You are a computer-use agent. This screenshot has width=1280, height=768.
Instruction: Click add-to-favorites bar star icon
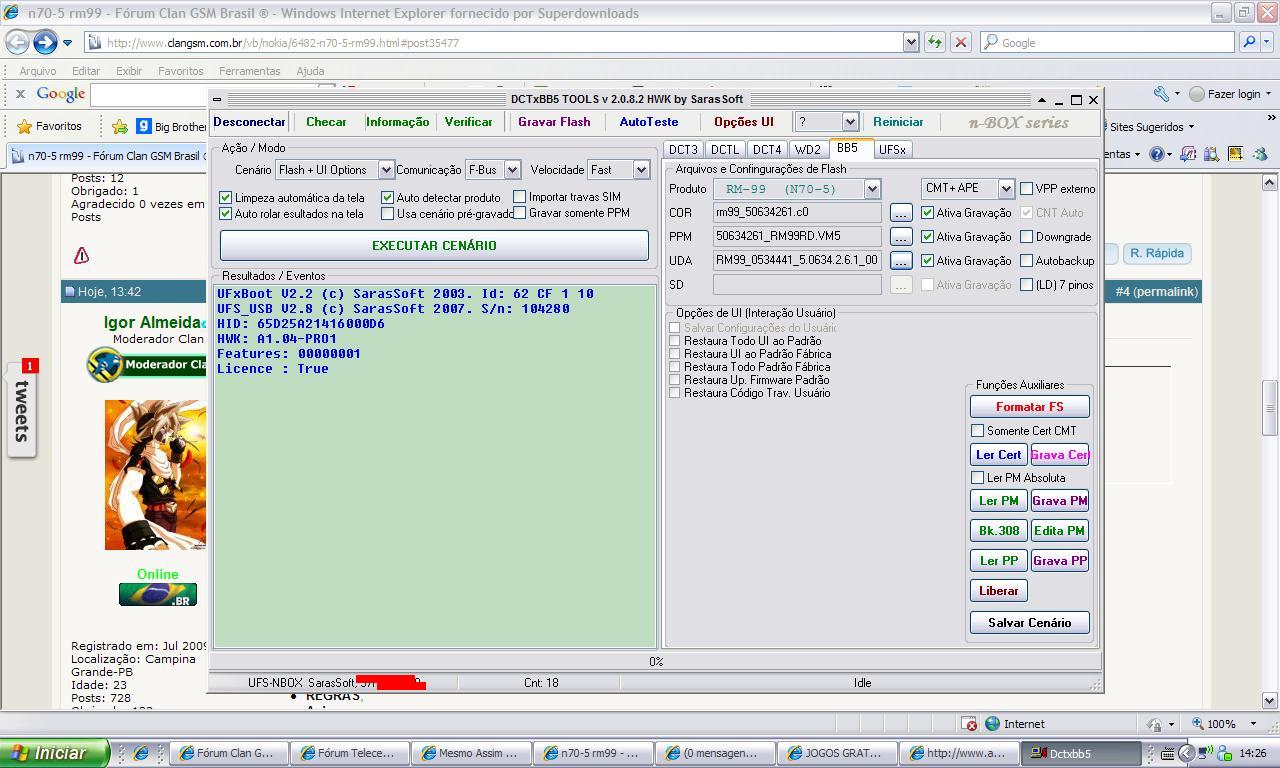coord(120,126)
